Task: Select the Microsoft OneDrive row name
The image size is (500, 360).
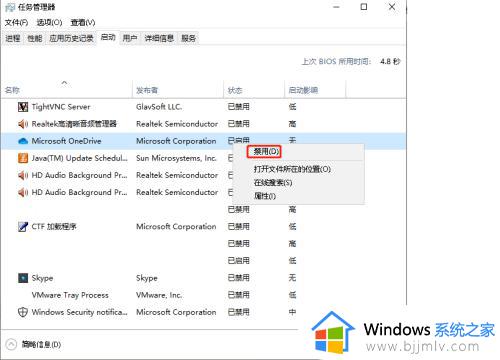Action: 66,141
